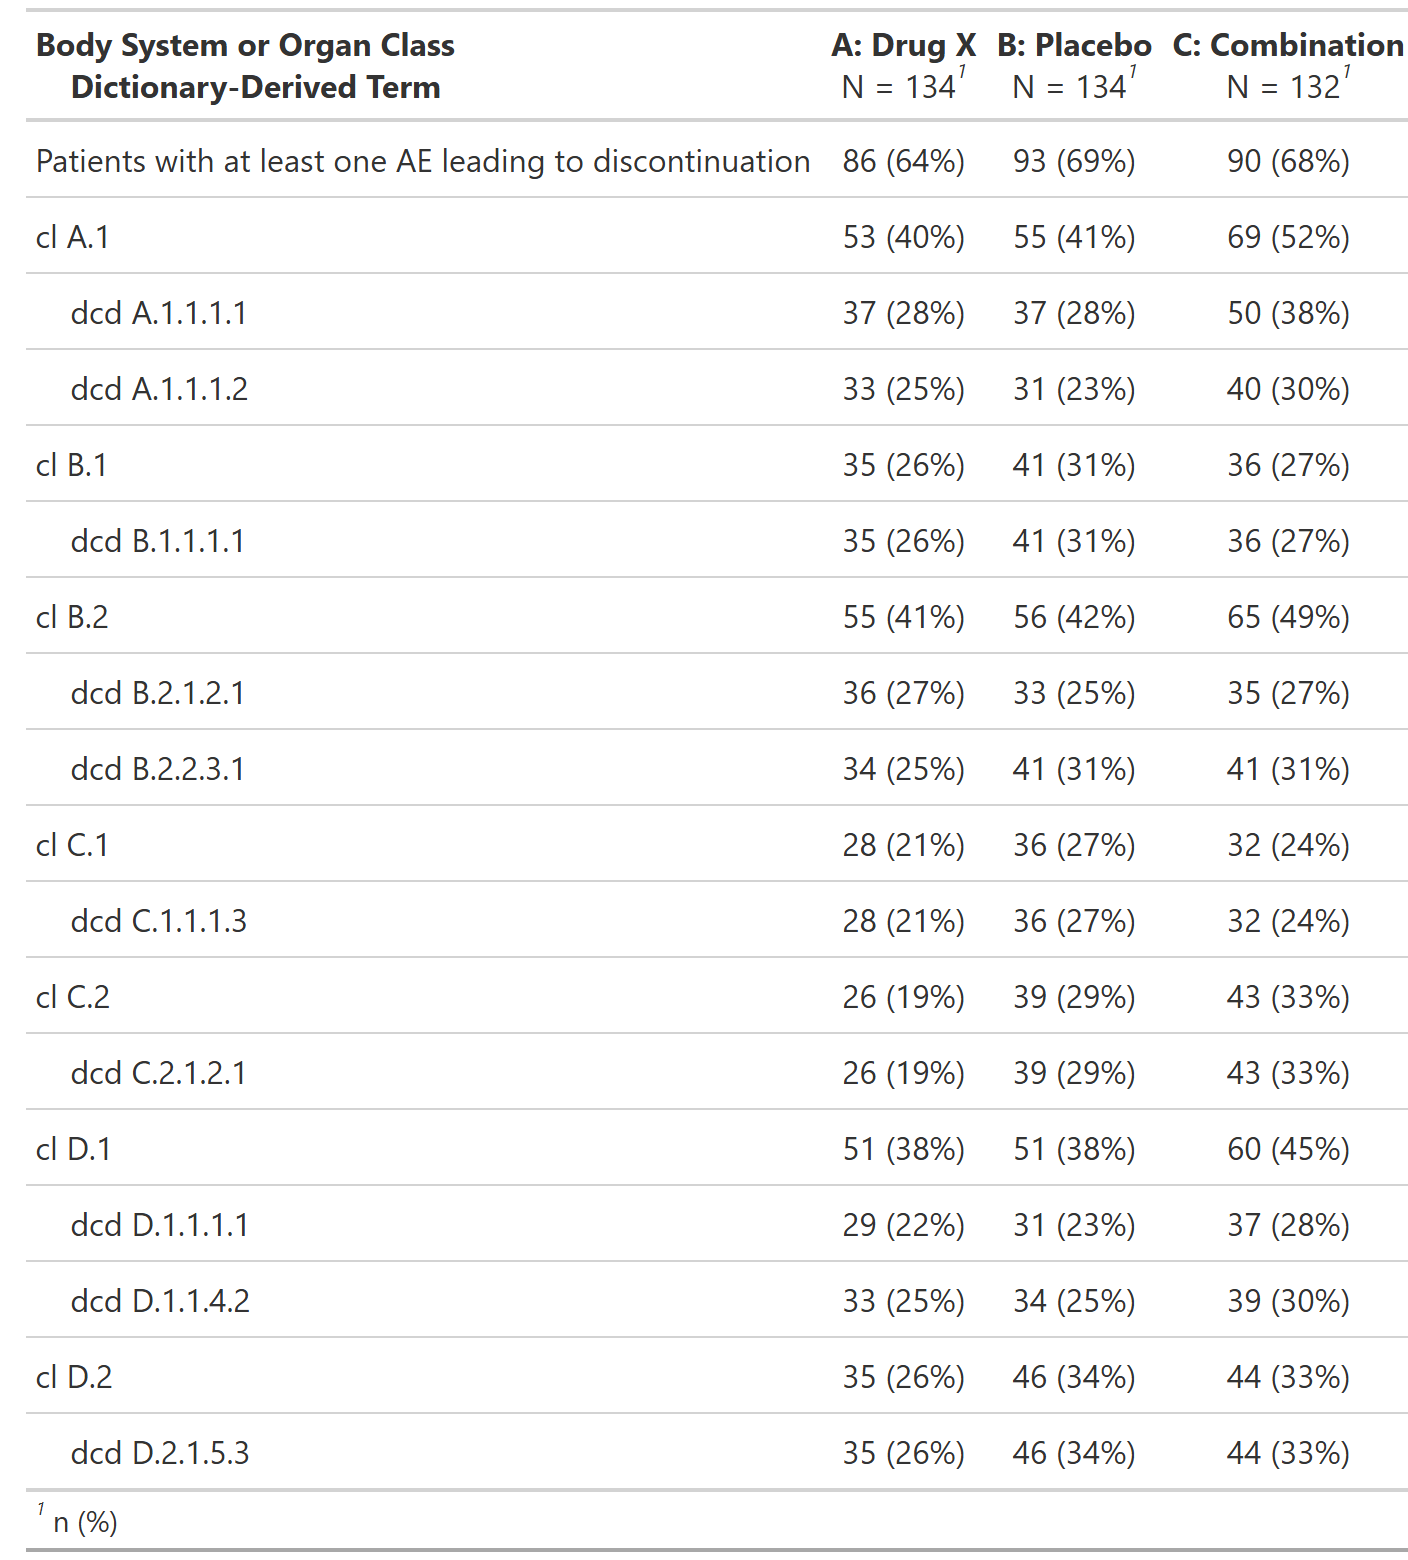1408x1560 pixels.
Task: Click the 'N = 132' Combination count
Action: (1283, 88)
